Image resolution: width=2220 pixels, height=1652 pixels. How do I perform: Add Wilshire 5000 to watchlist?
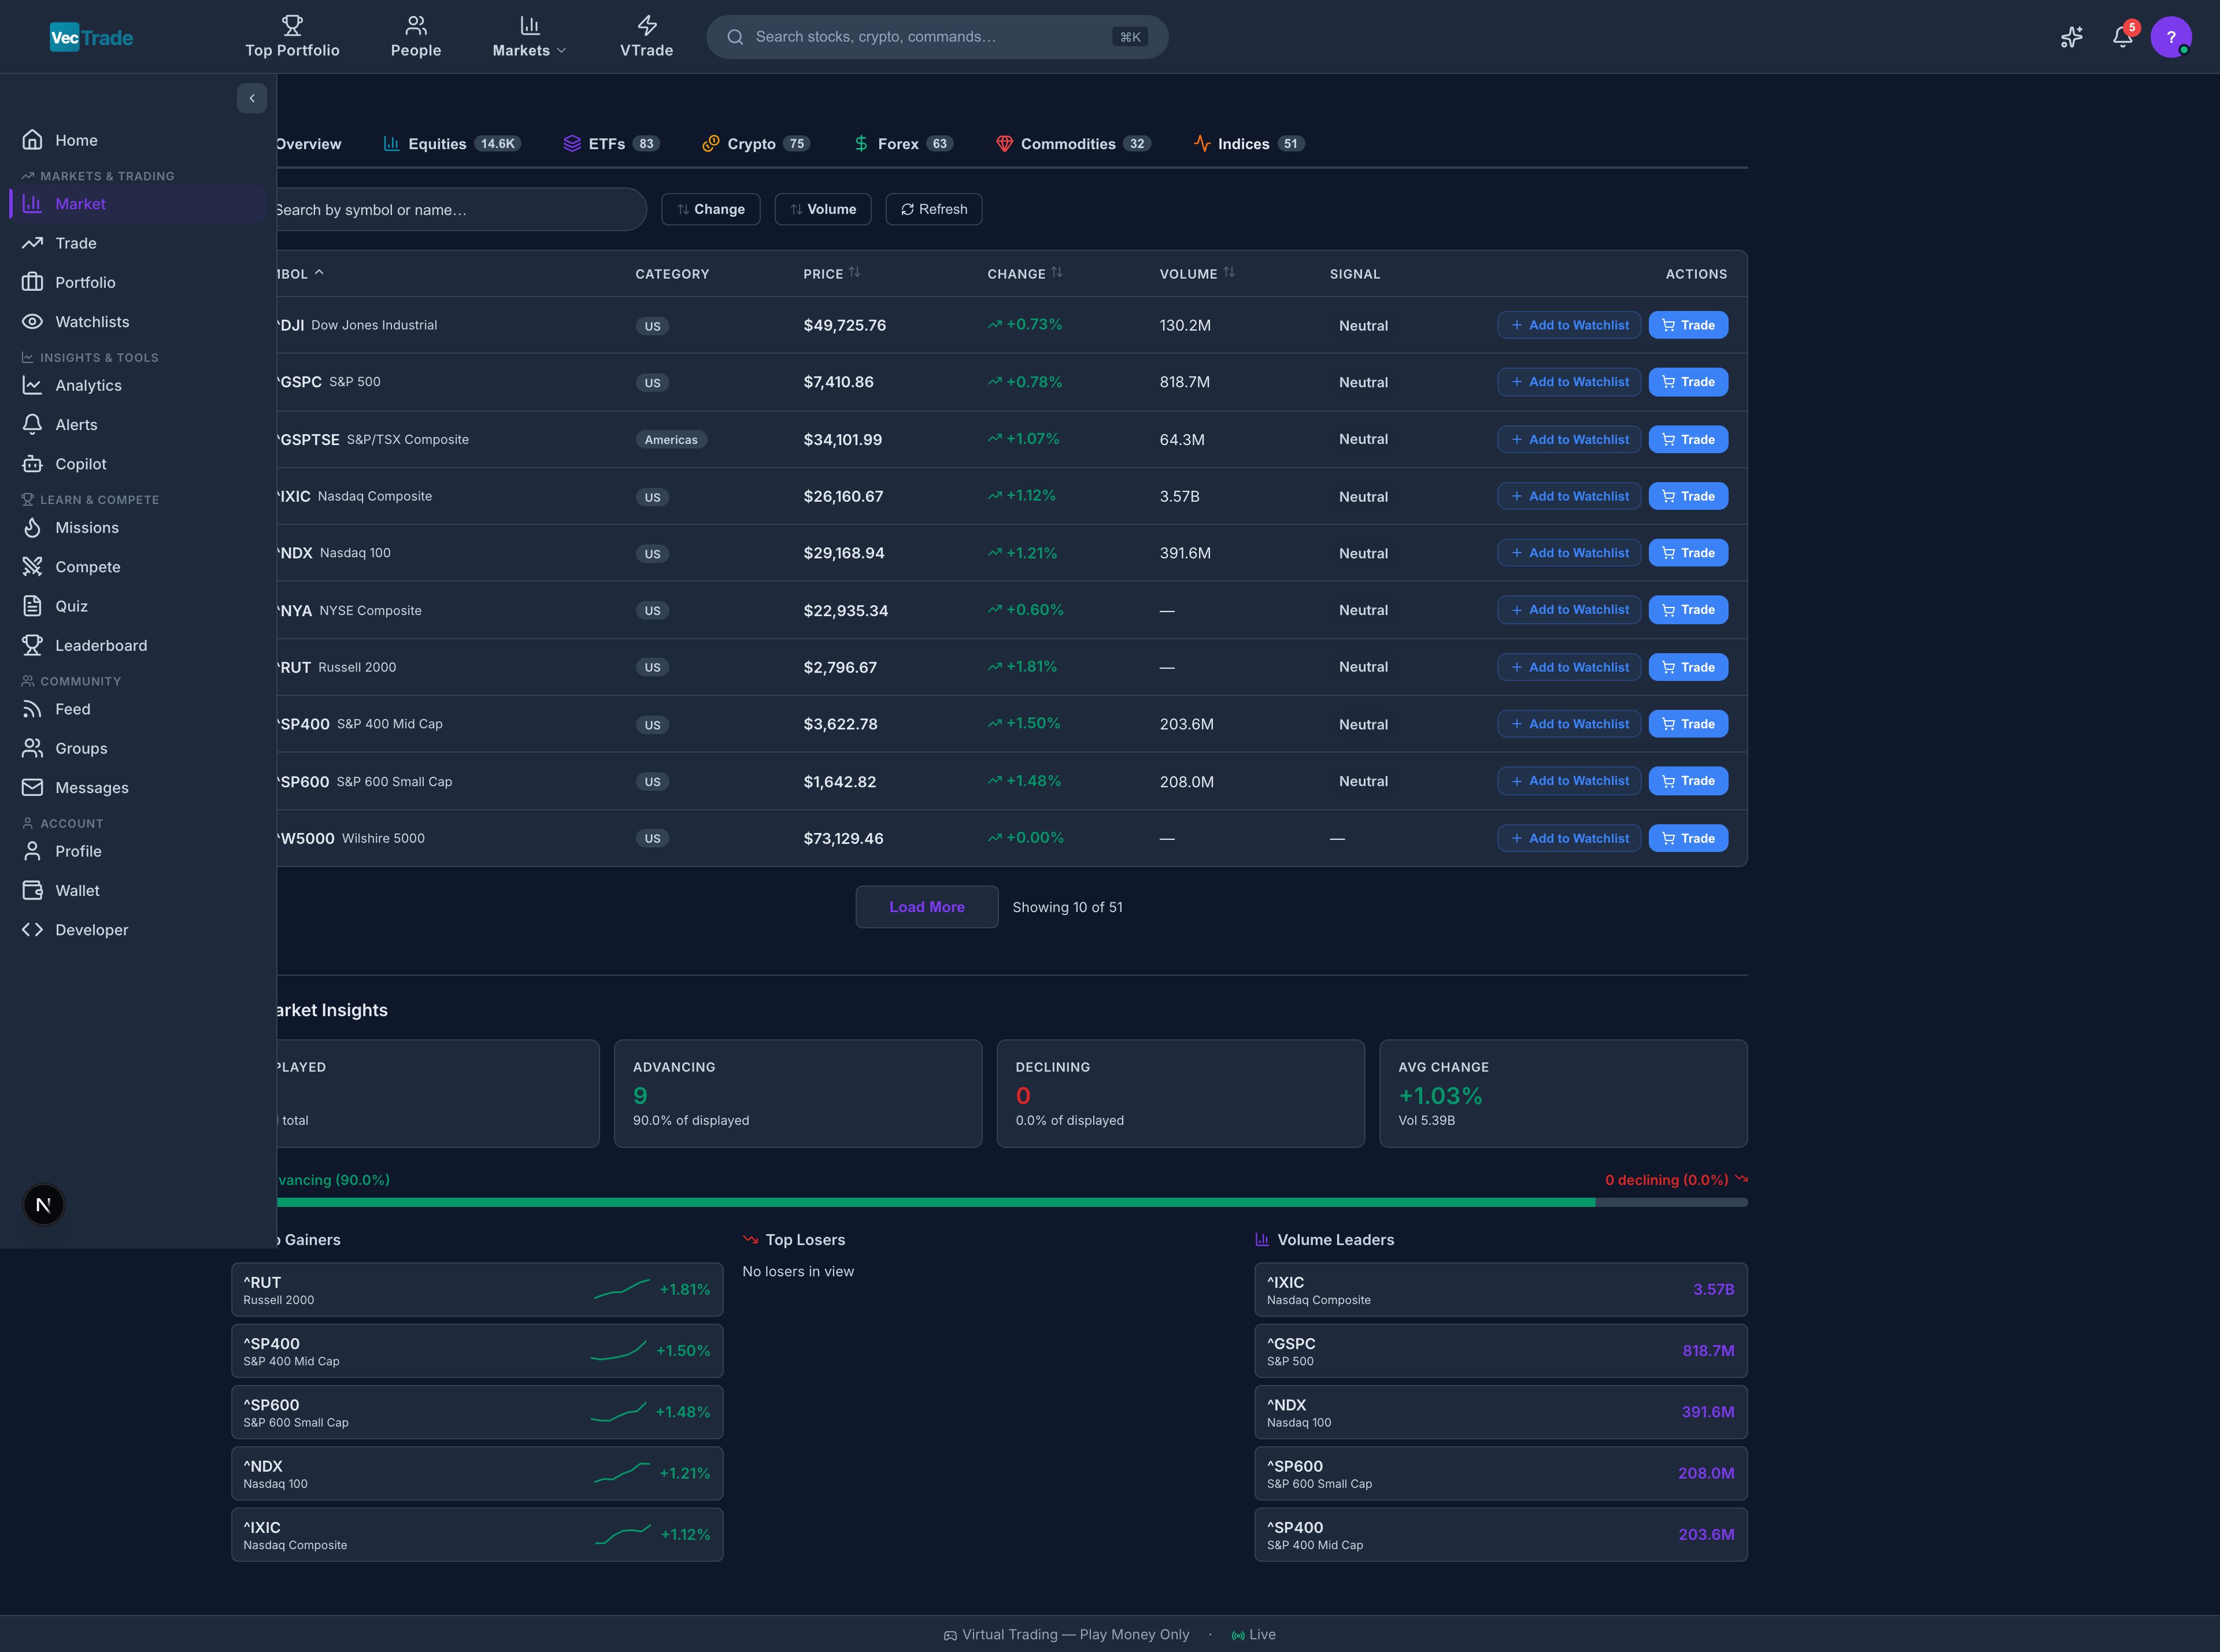[x=1569, y=838]
